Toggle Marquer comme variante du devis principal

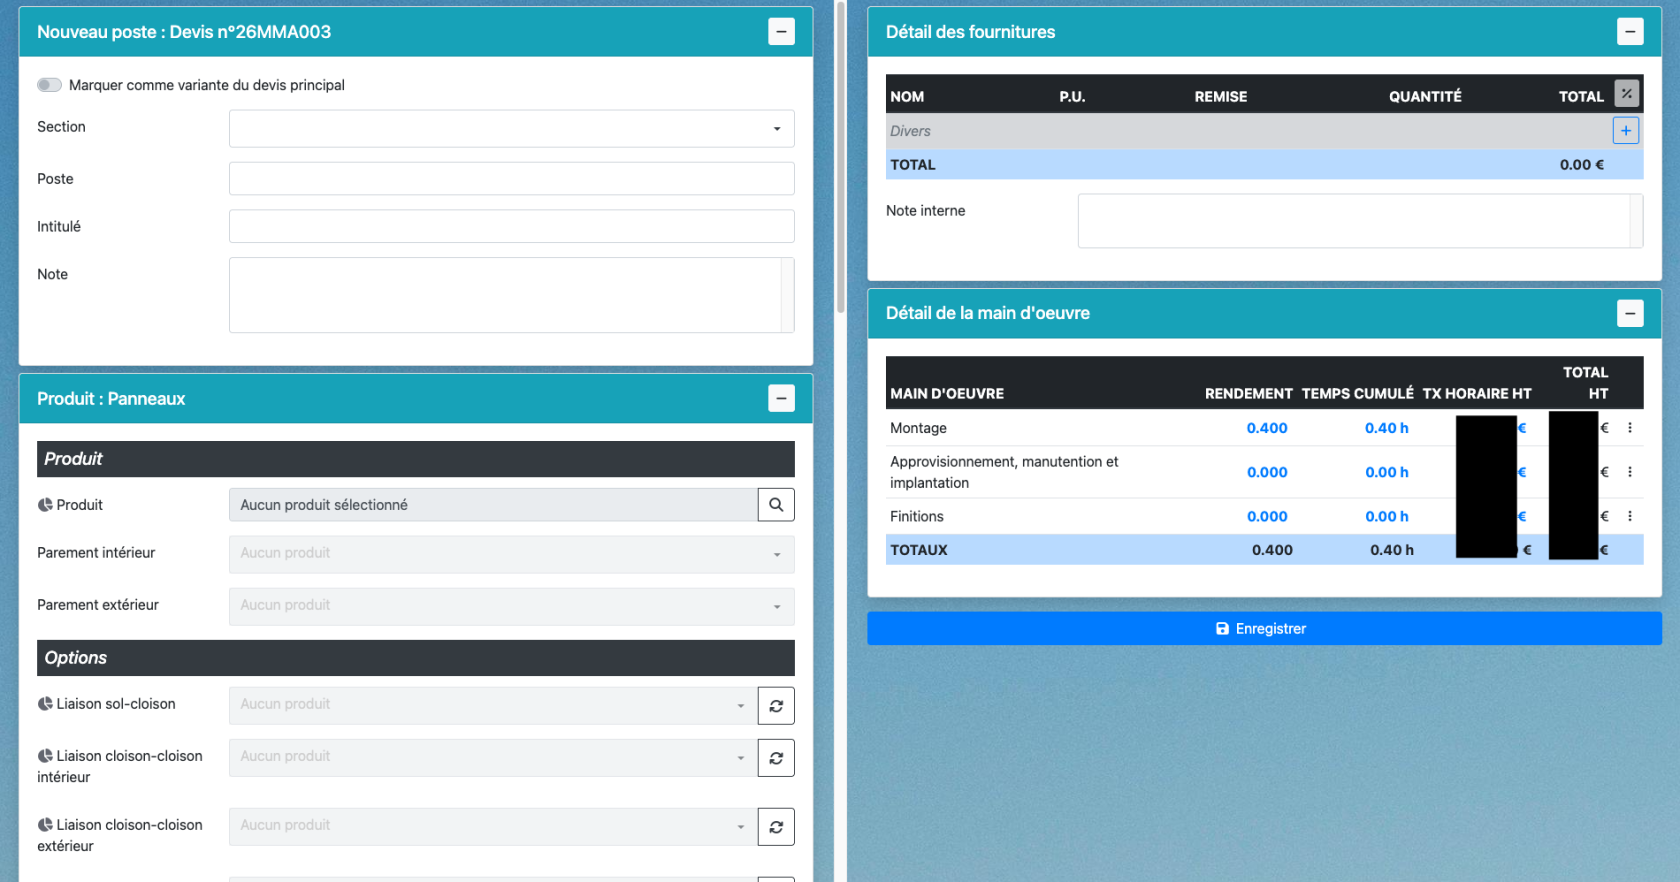tap(50, 85)
